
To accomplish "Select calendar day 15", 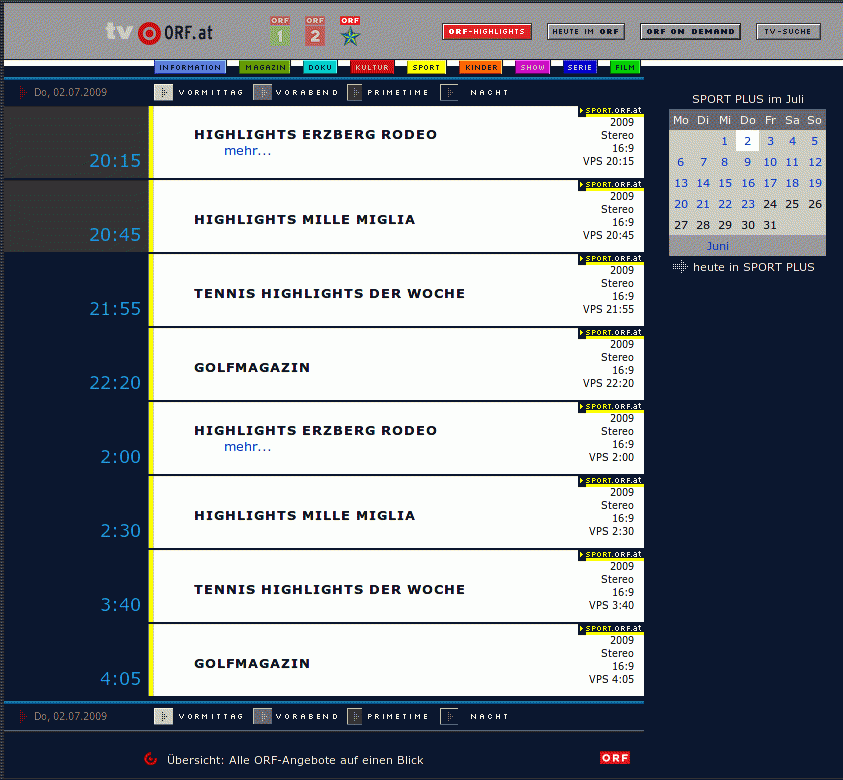I will pyautogui.click(x=725, y=183).
